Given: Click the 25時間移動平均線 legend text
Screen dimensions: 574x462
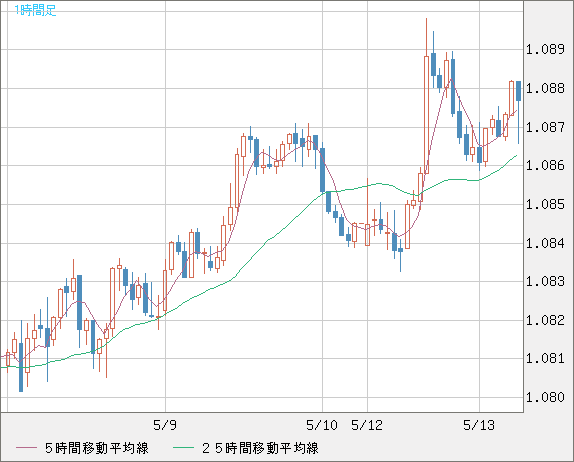Looking at the screenshot, I should [260, 448].
